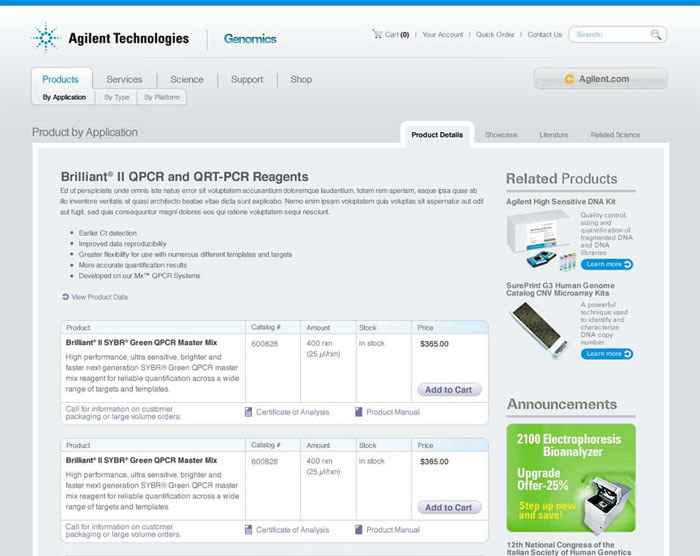Image resolution: width=700 pixels, height=556 pixels.
Task: Click the first Brilliant II SYBR Green product name
Action: click(141, 343)
